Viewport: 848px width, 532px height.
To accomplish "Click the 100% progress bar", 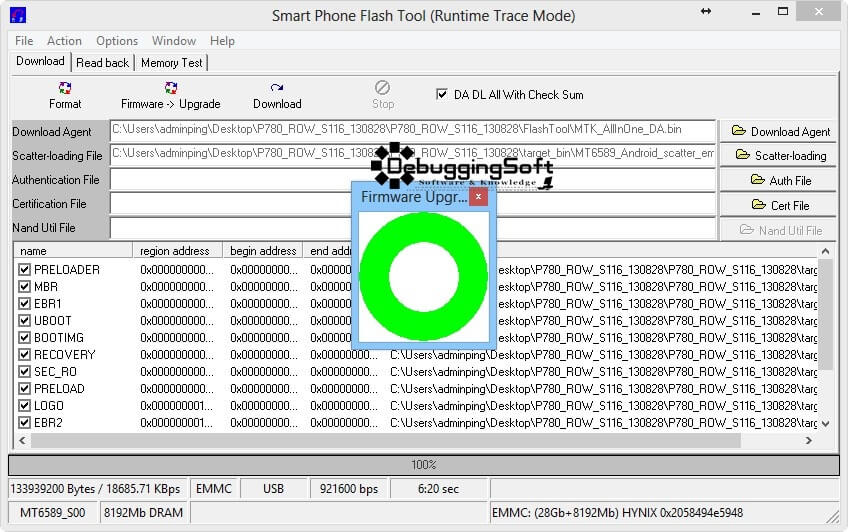I will 423,465.
